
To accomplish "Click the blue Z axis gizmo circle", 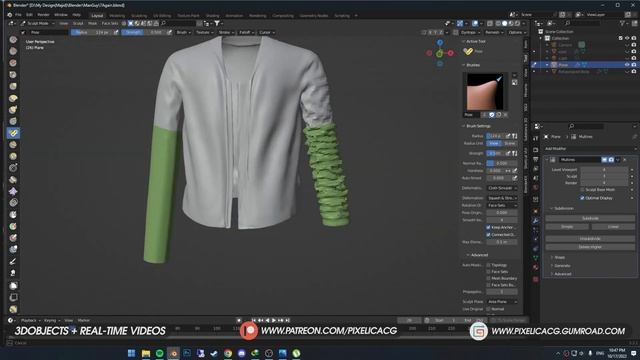I will (440, 43).
